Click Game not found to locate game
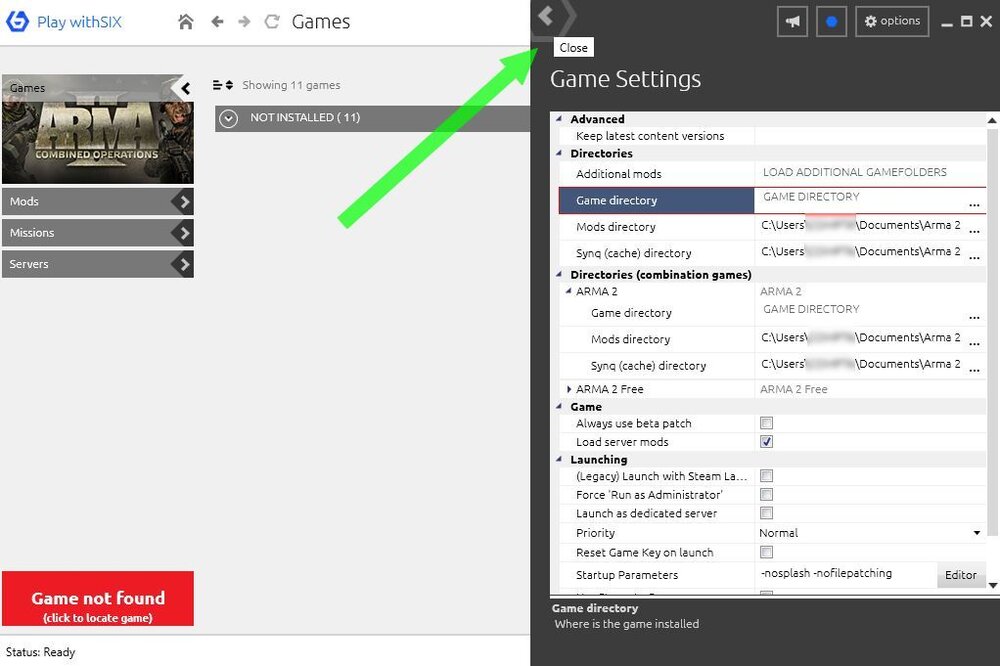 click(98, 598)
